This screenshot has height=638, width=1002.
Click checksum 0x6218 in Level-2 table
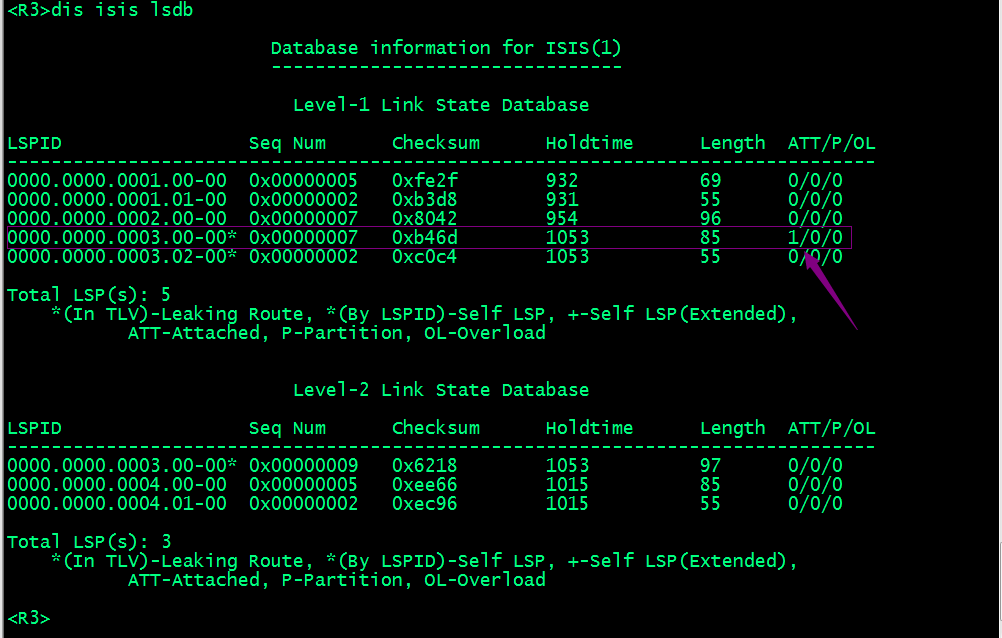click(x=425, y=465)
